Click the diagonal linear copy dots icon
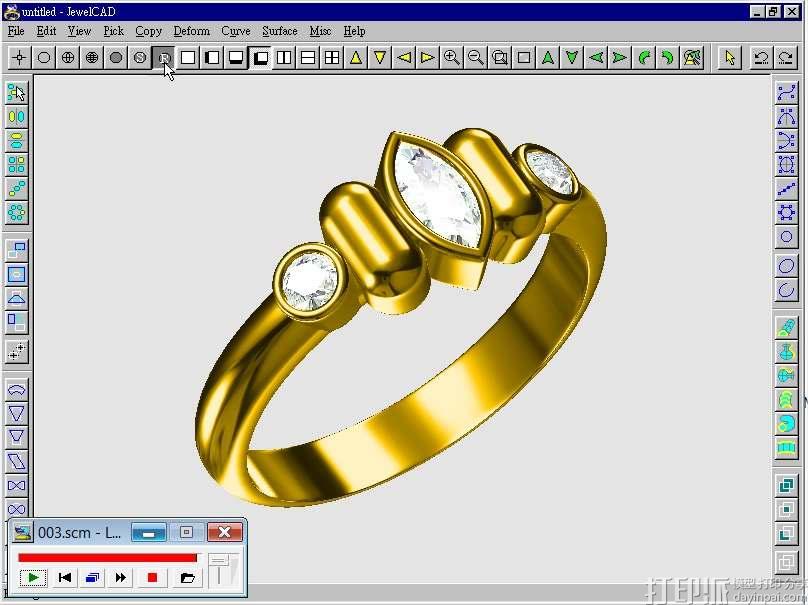The height and width of the screenshot is (605, 808). click(x=16, y=189)
